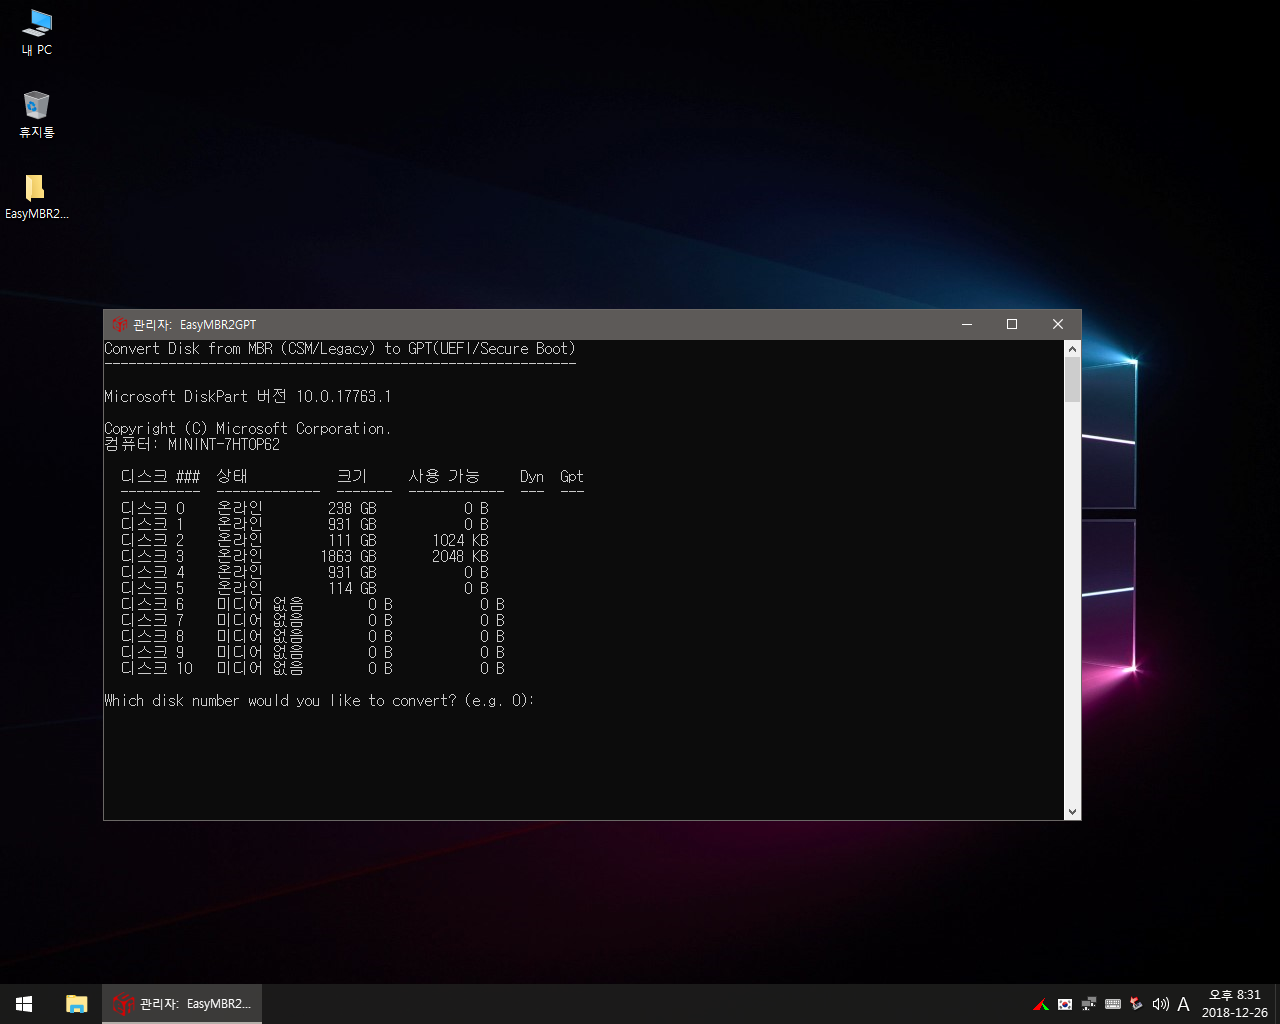The height and width of the screenshot is (1024, 1280).
Task: Open the Windows Start menu
Action: click(24, 1004)
